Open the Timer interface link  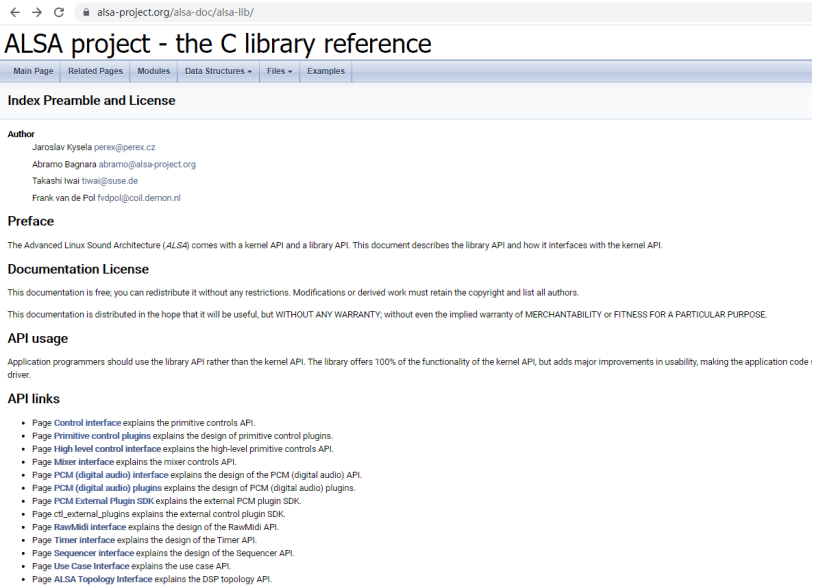point(85,540)
